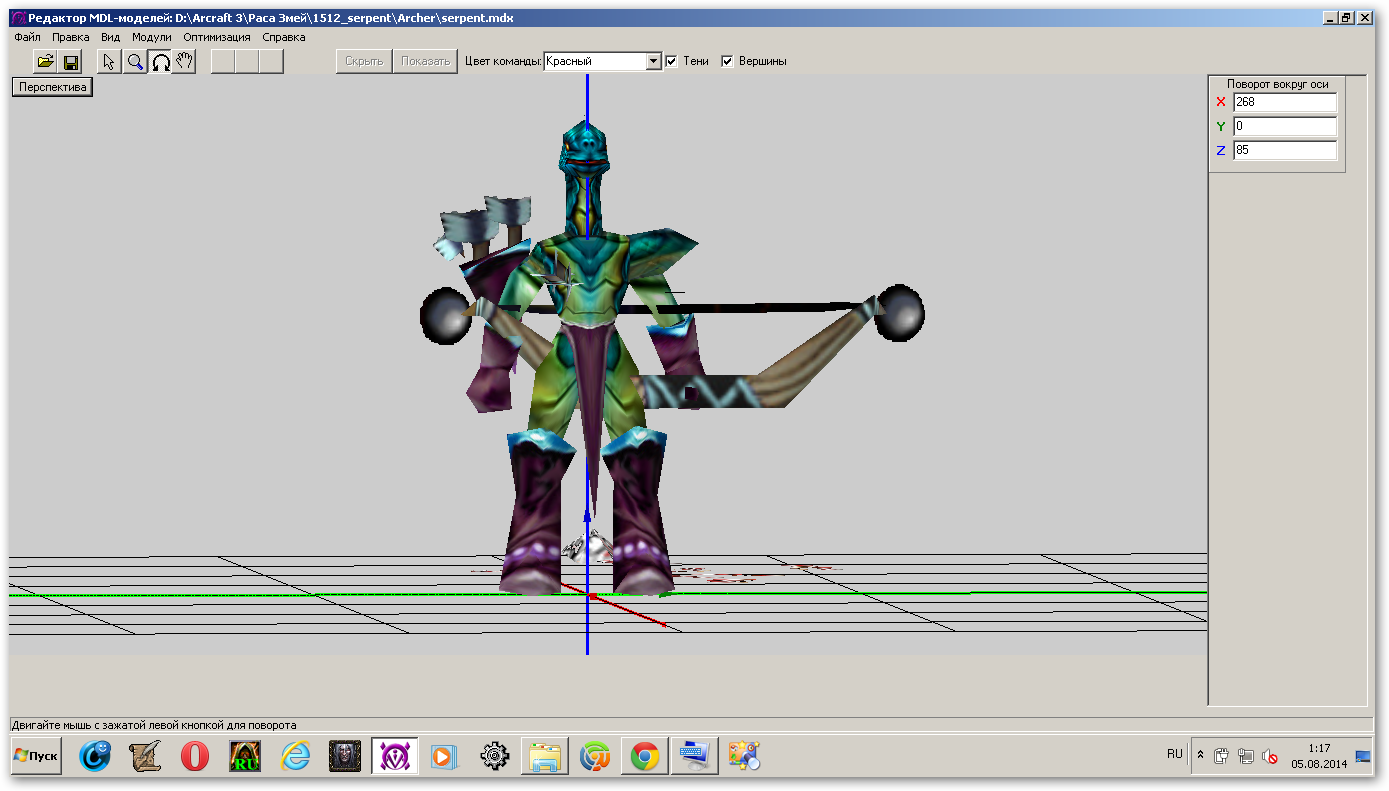Select the arrow pointer tool

pyautogui.click(x=110, y=62)
